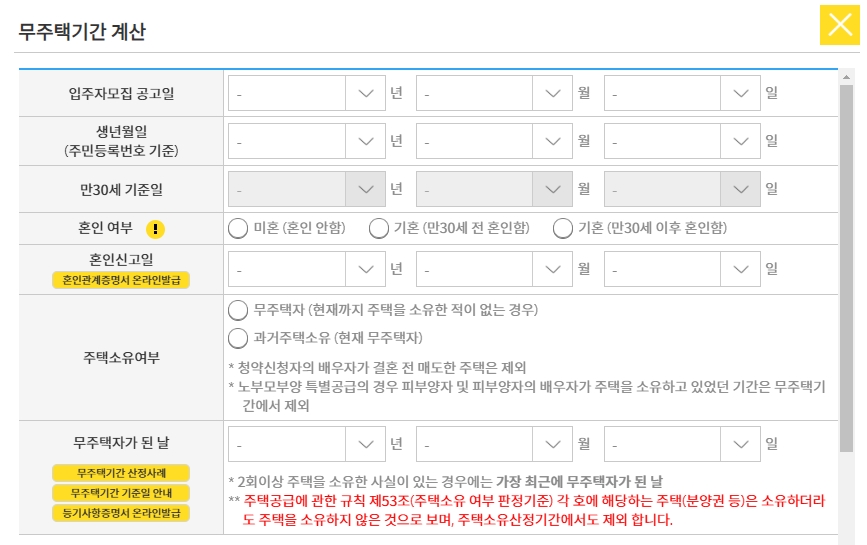Open 입주자모집 공고일 month dropdown
Image resolution: width=867 pixels, height=545 pixels.
494,93
